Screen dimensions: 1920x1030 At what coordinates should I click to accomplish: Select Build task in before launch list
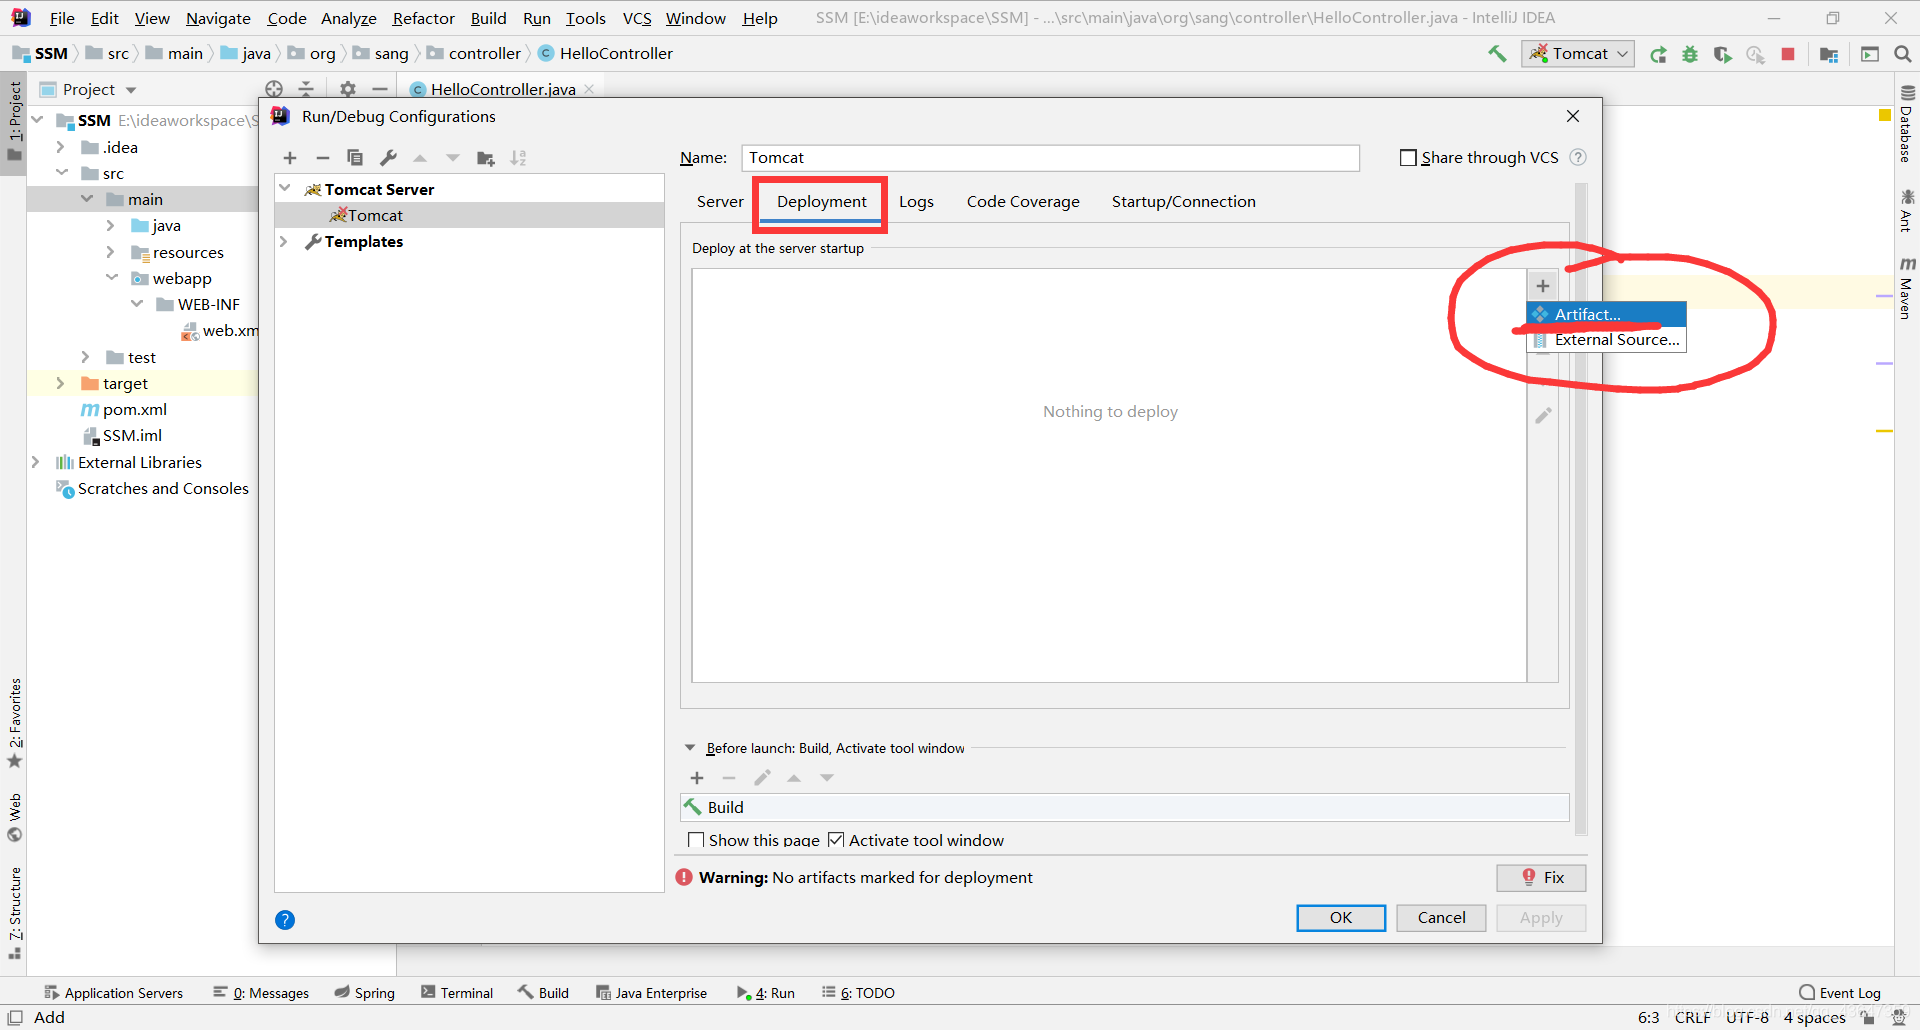click(x=1124, y=807)
